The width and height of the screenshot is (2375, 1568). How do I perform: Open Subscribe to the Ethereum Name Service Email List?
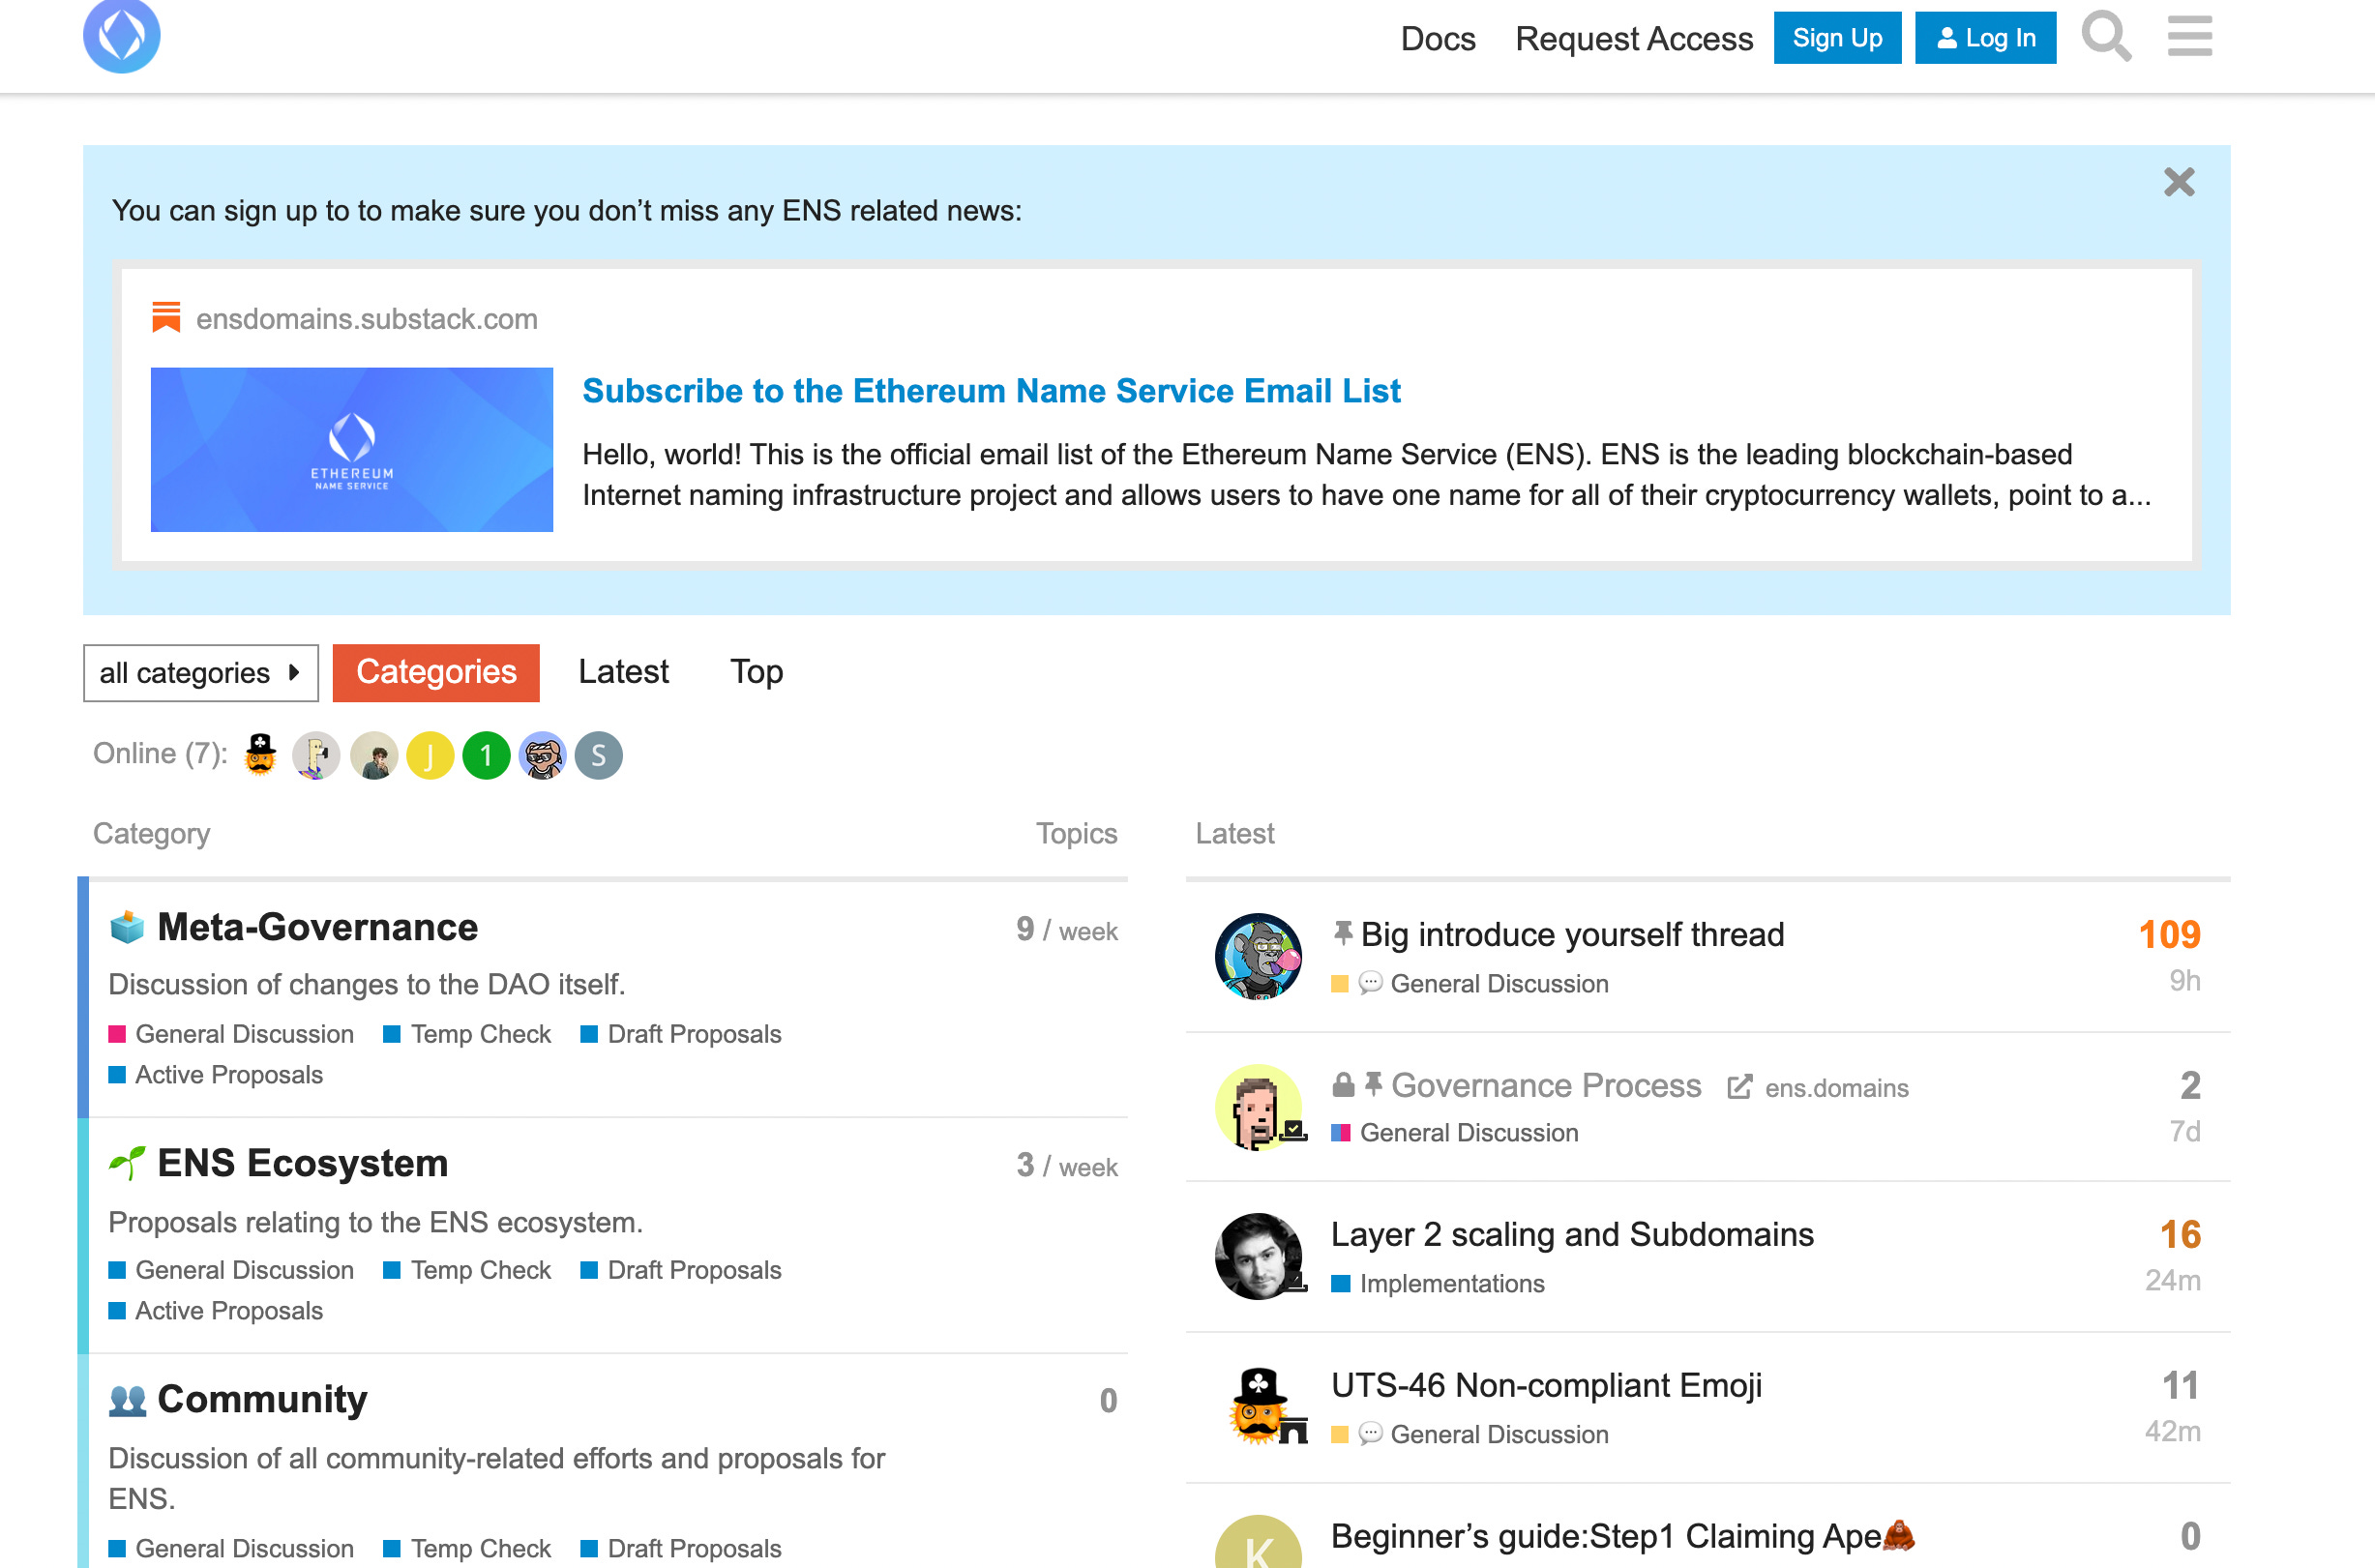(991, 391)
